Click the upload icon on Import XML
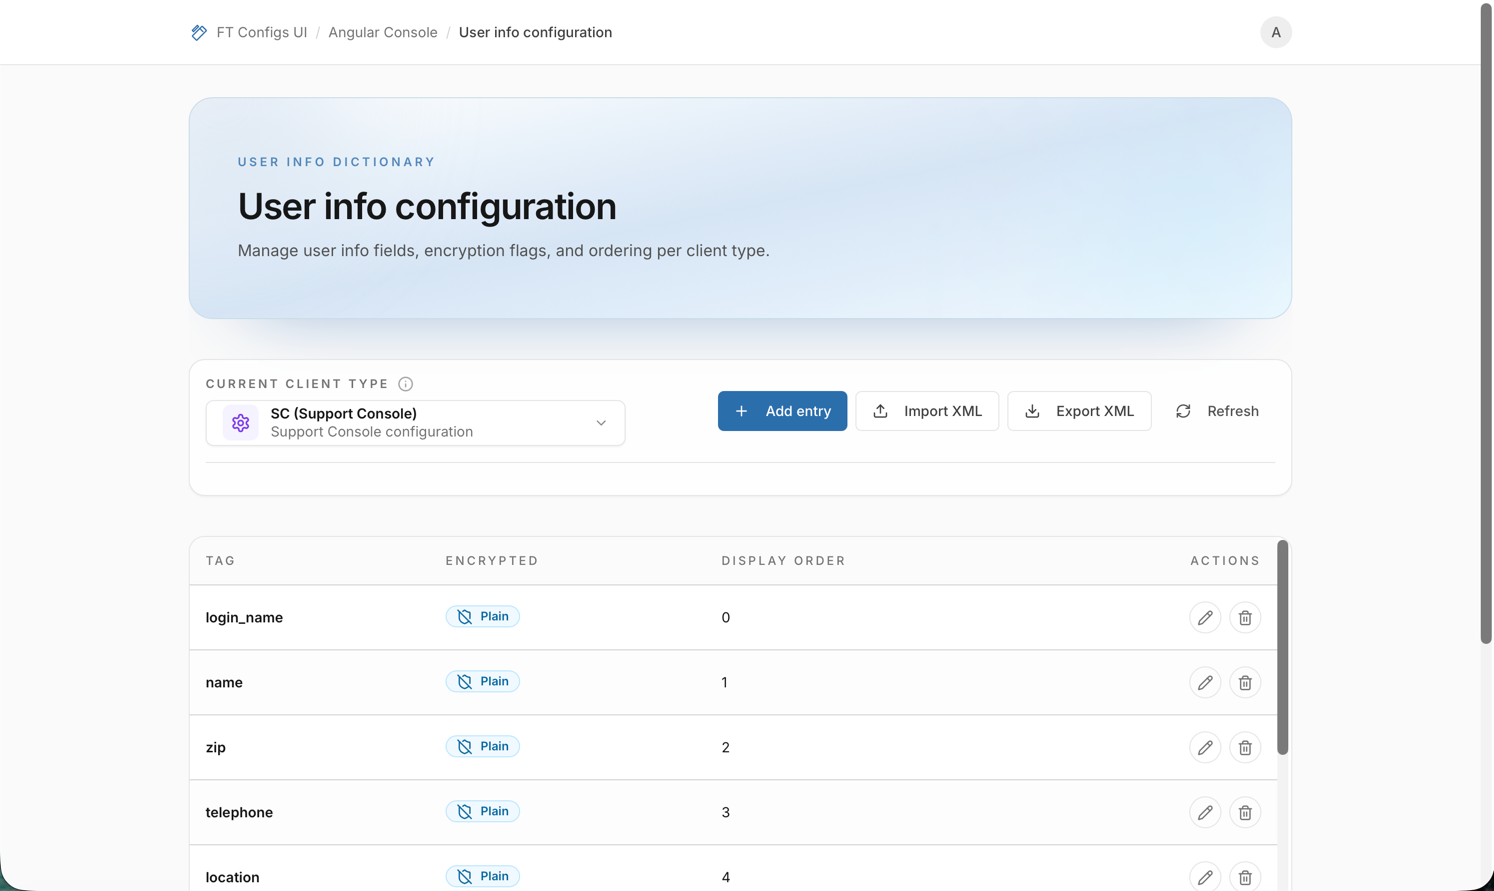The image size is (1494, 891). click(880, 411)
